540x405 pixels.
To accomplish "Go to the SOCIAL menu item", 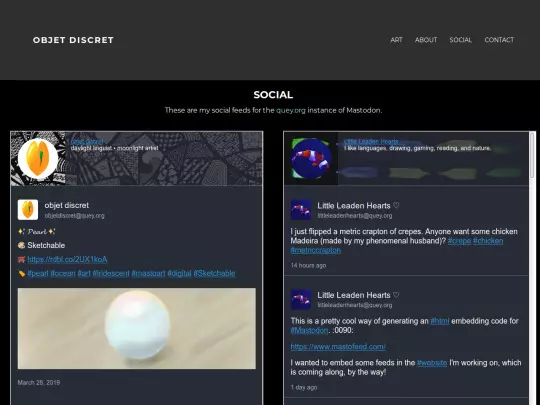I will [x=460, y=40].
